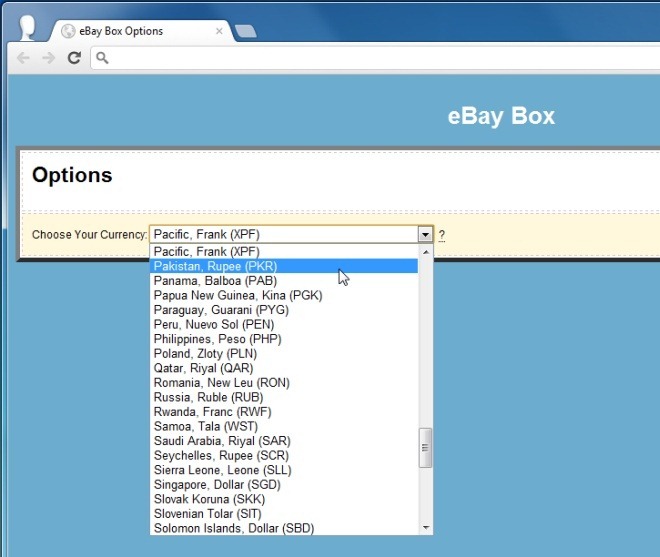The height and width of the screenshot is (557, 660).
Task: Select Samoa, Tala (WST)
Action: coord(284,426)
